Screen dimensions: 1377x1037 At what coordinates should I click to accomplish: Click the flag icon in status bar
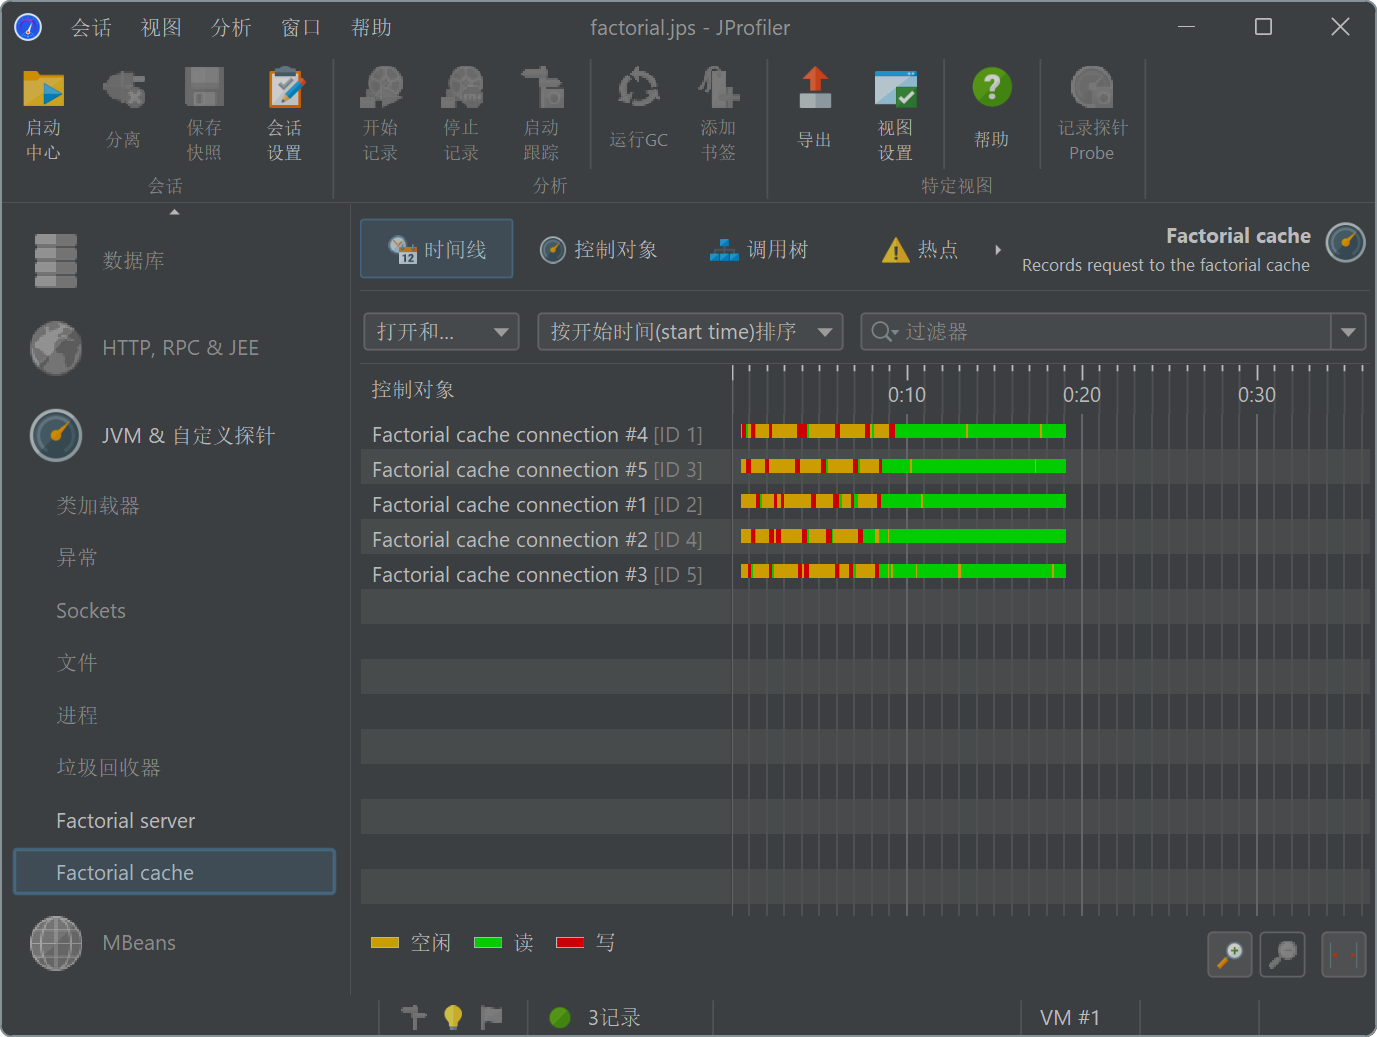pyautogui.click(x=491, y=1017)
